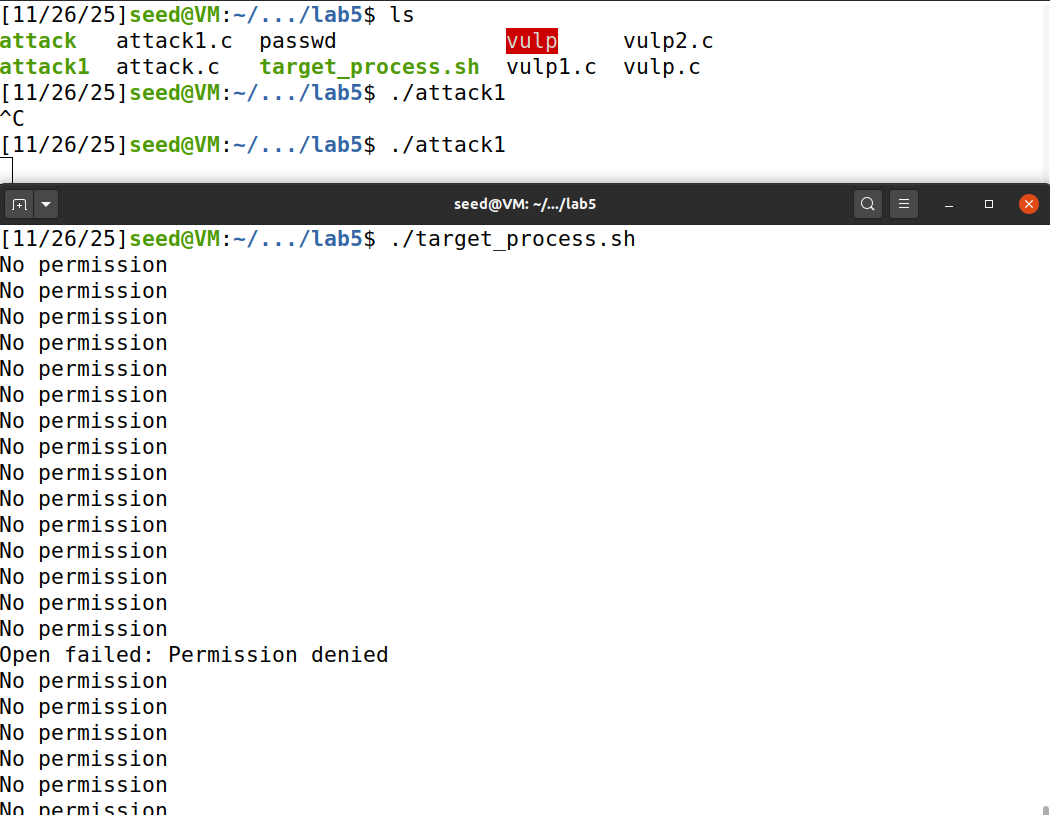This screenshot has height=815, width=1050.
Task: Click the terminal cursor block in back window
Action: pyautogui.click(x=6, y=170)
